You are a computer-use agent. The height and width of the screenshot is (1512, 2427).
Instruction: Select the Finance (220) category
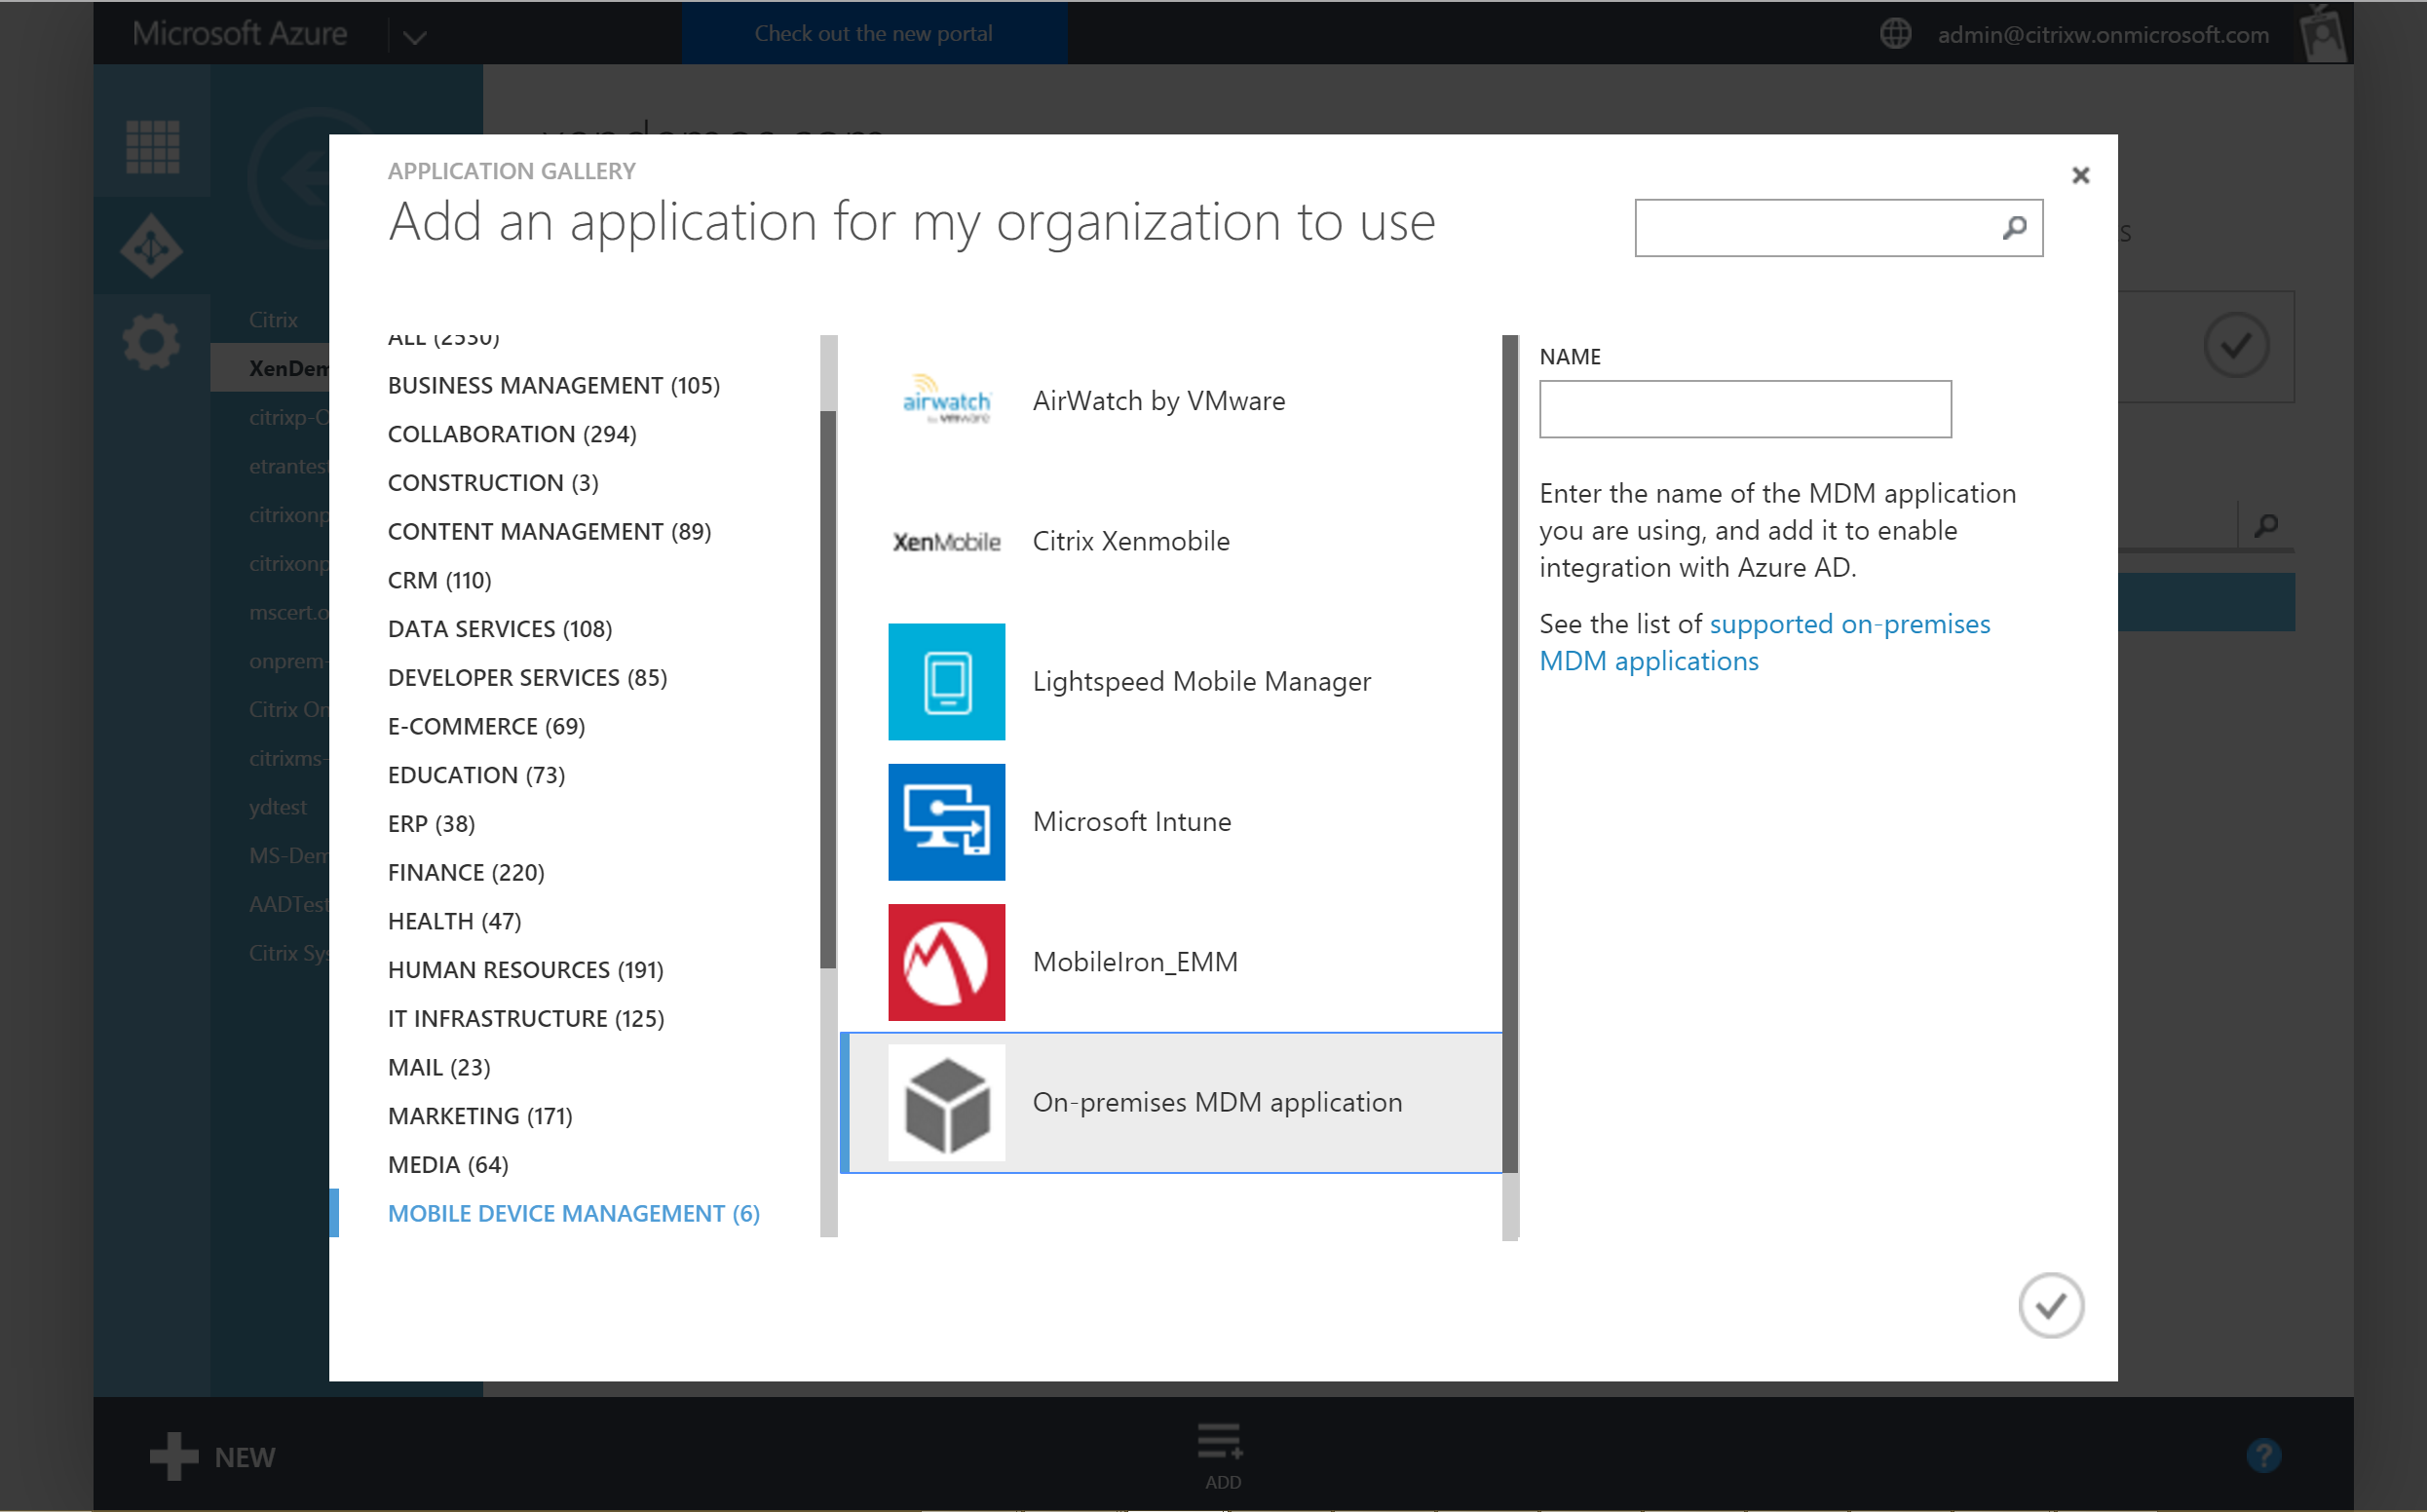tap(465, 872)
